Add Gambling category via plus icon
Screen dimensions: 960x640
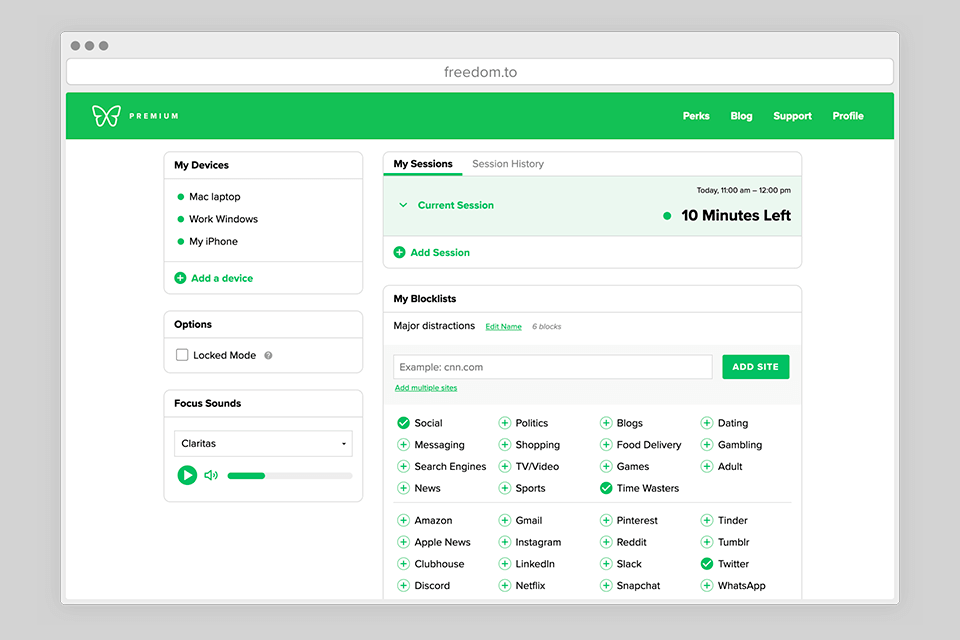coord(707,445)
